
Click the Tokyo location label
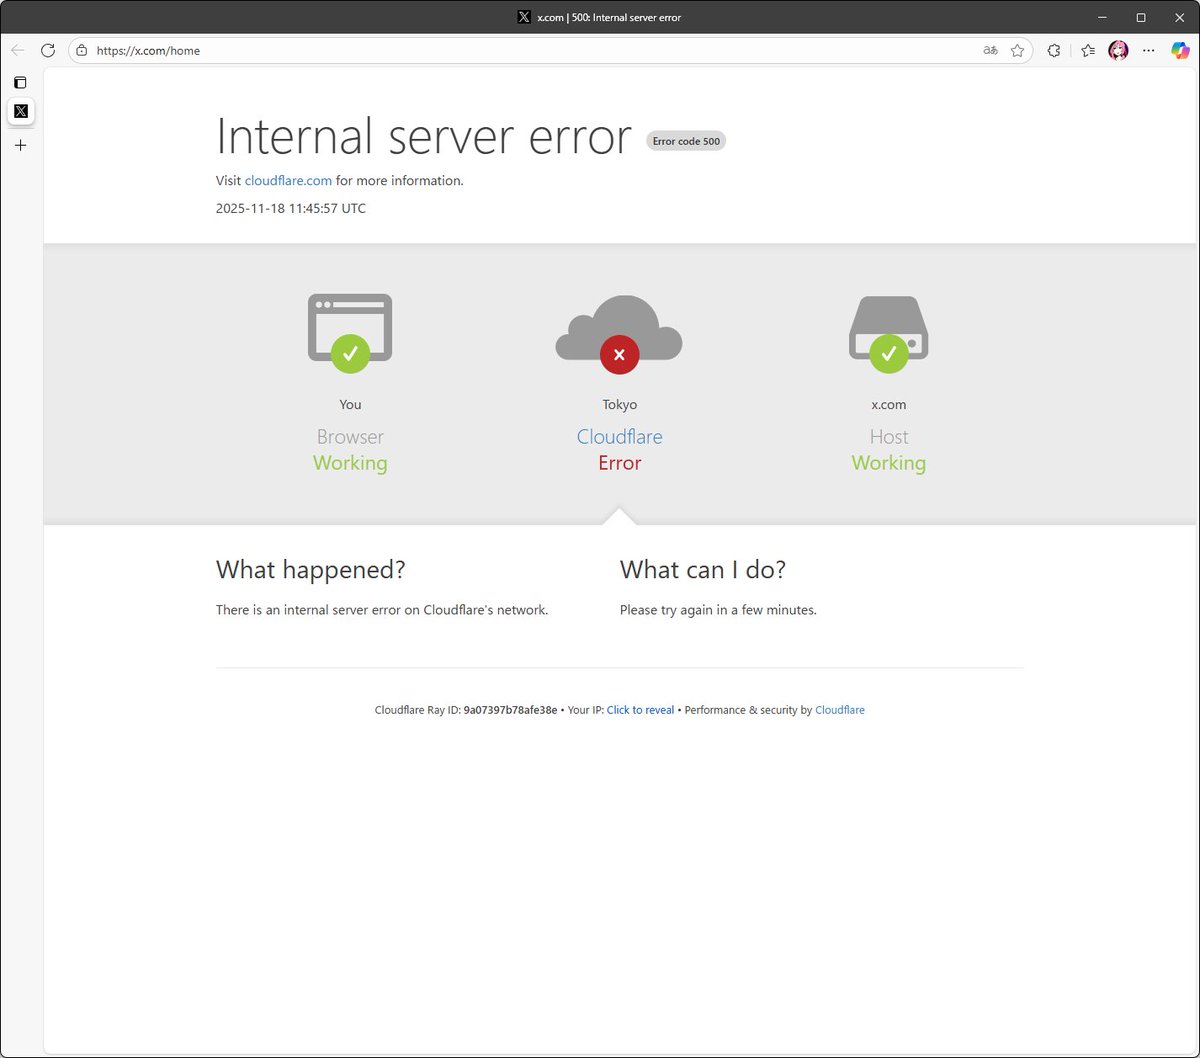620,405
